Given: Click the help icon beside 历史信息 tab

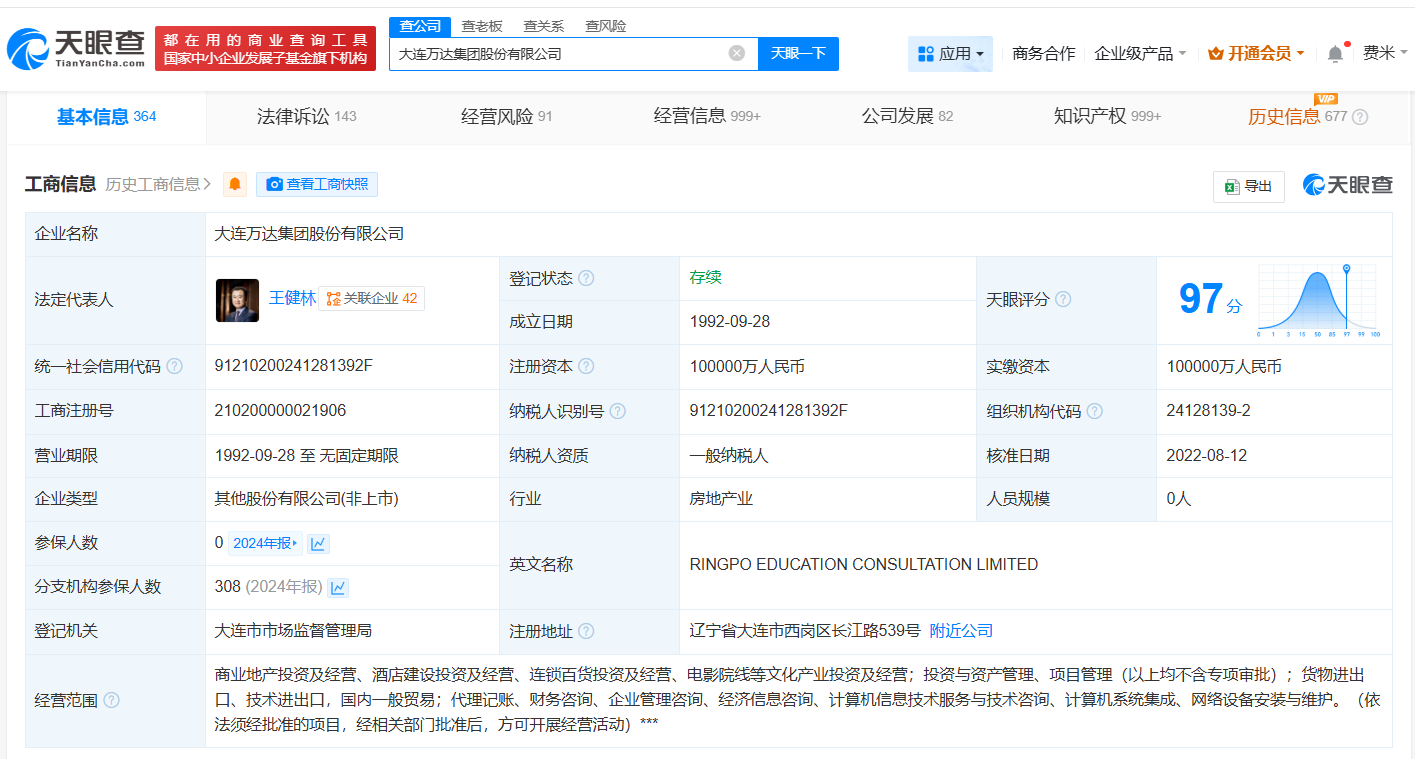Looking at the screenshot, I should coord(1358,117).
